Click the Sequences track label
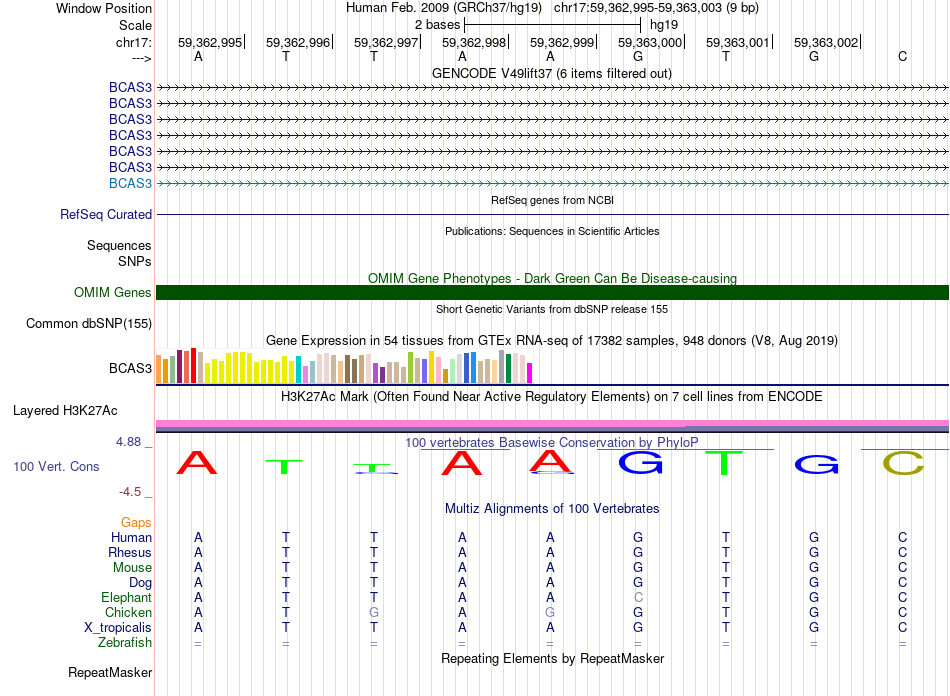Screen dimensions: 950x696 [119, 245]
